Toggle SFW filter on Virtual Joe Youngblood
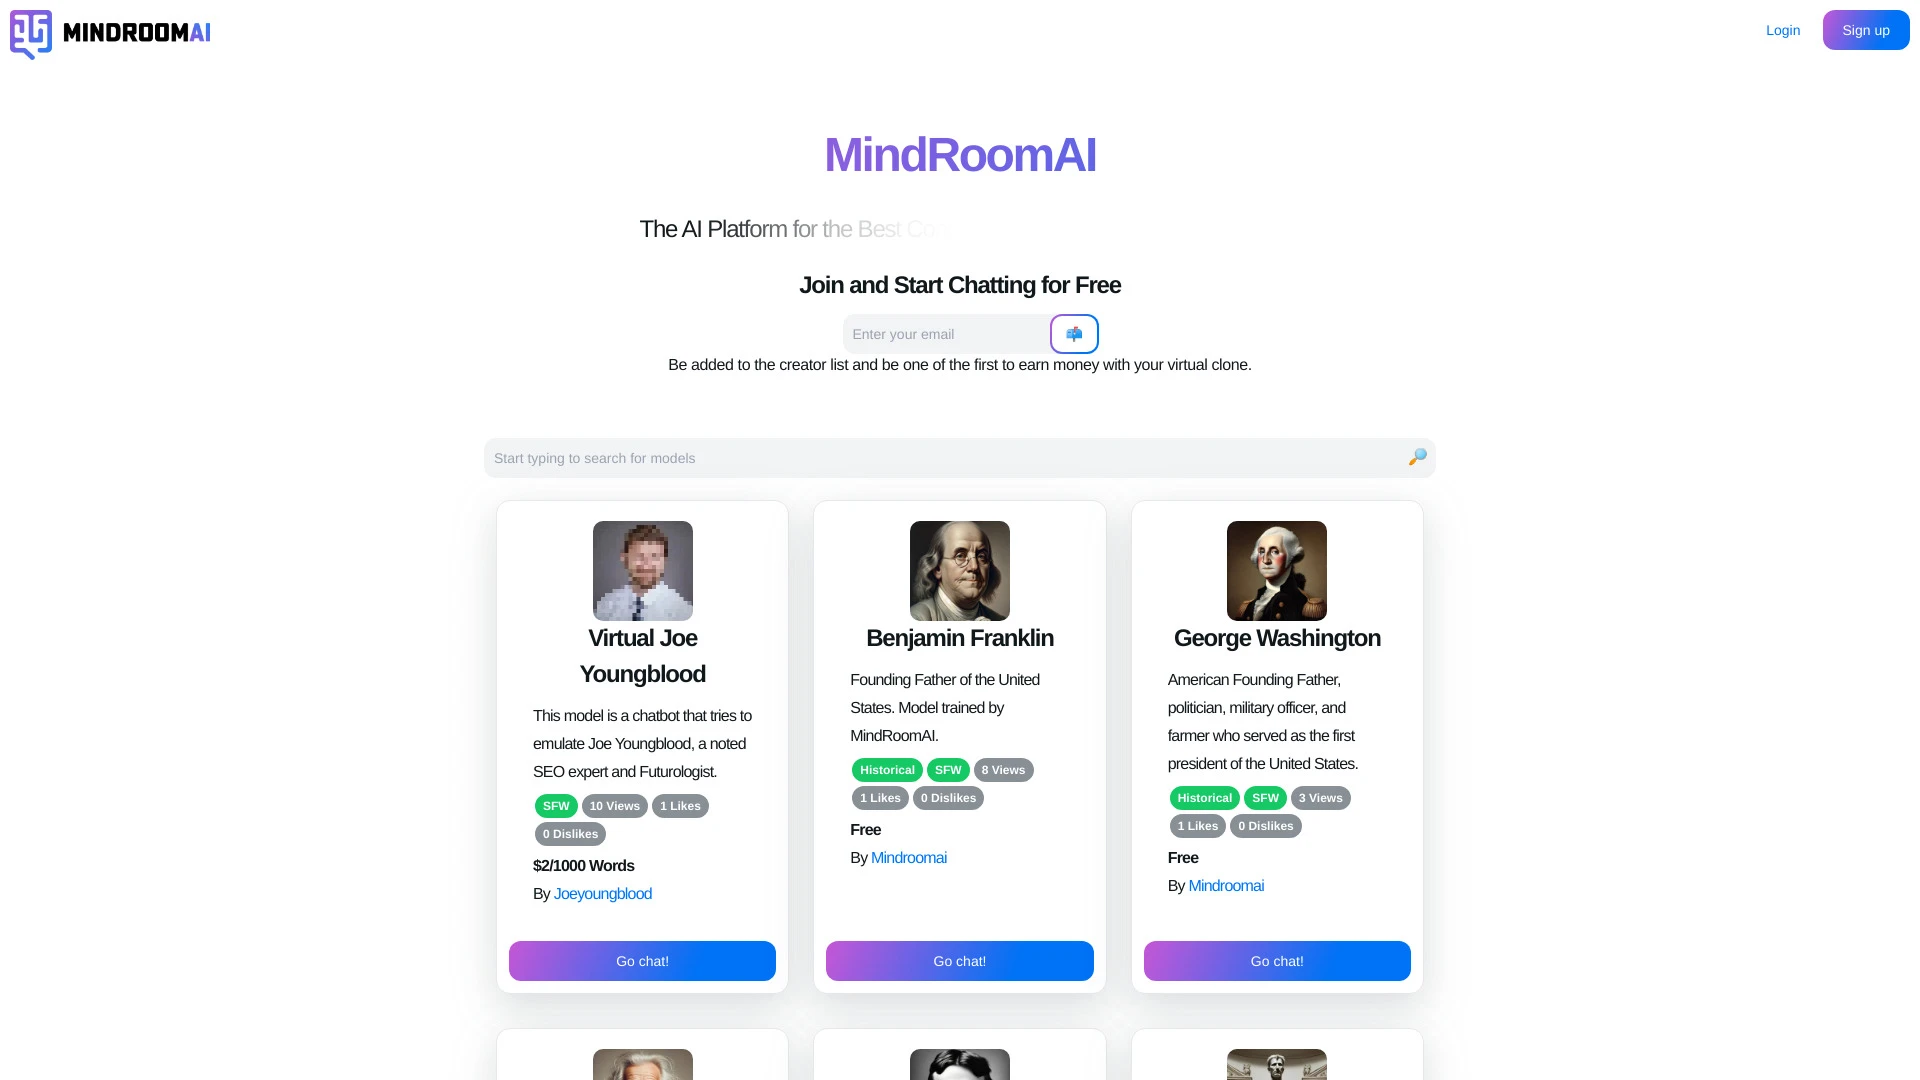Viewport: 1920px width, 1080px height. (x=555, y=806)
